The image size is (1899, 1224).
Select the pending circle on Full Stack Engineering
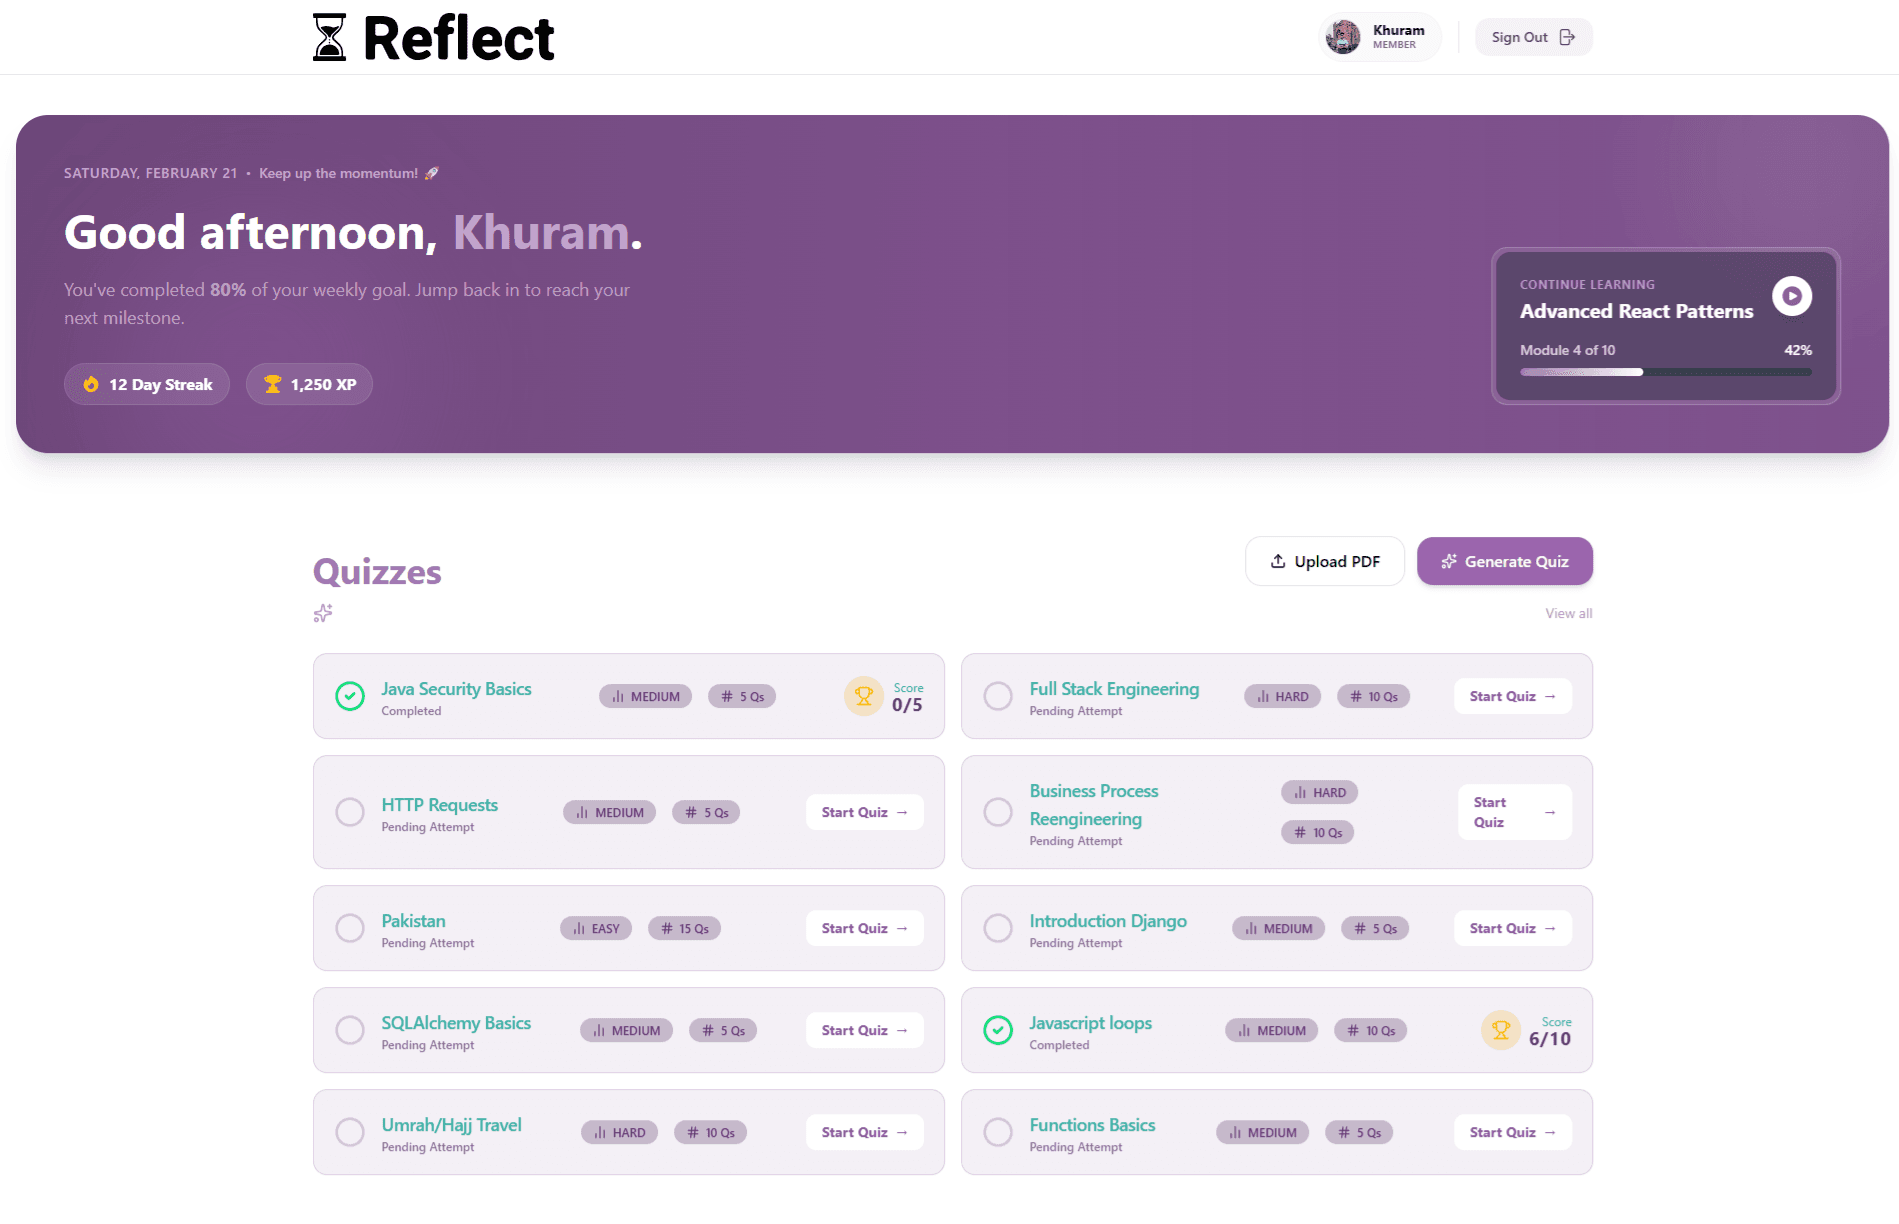[997, 696]
